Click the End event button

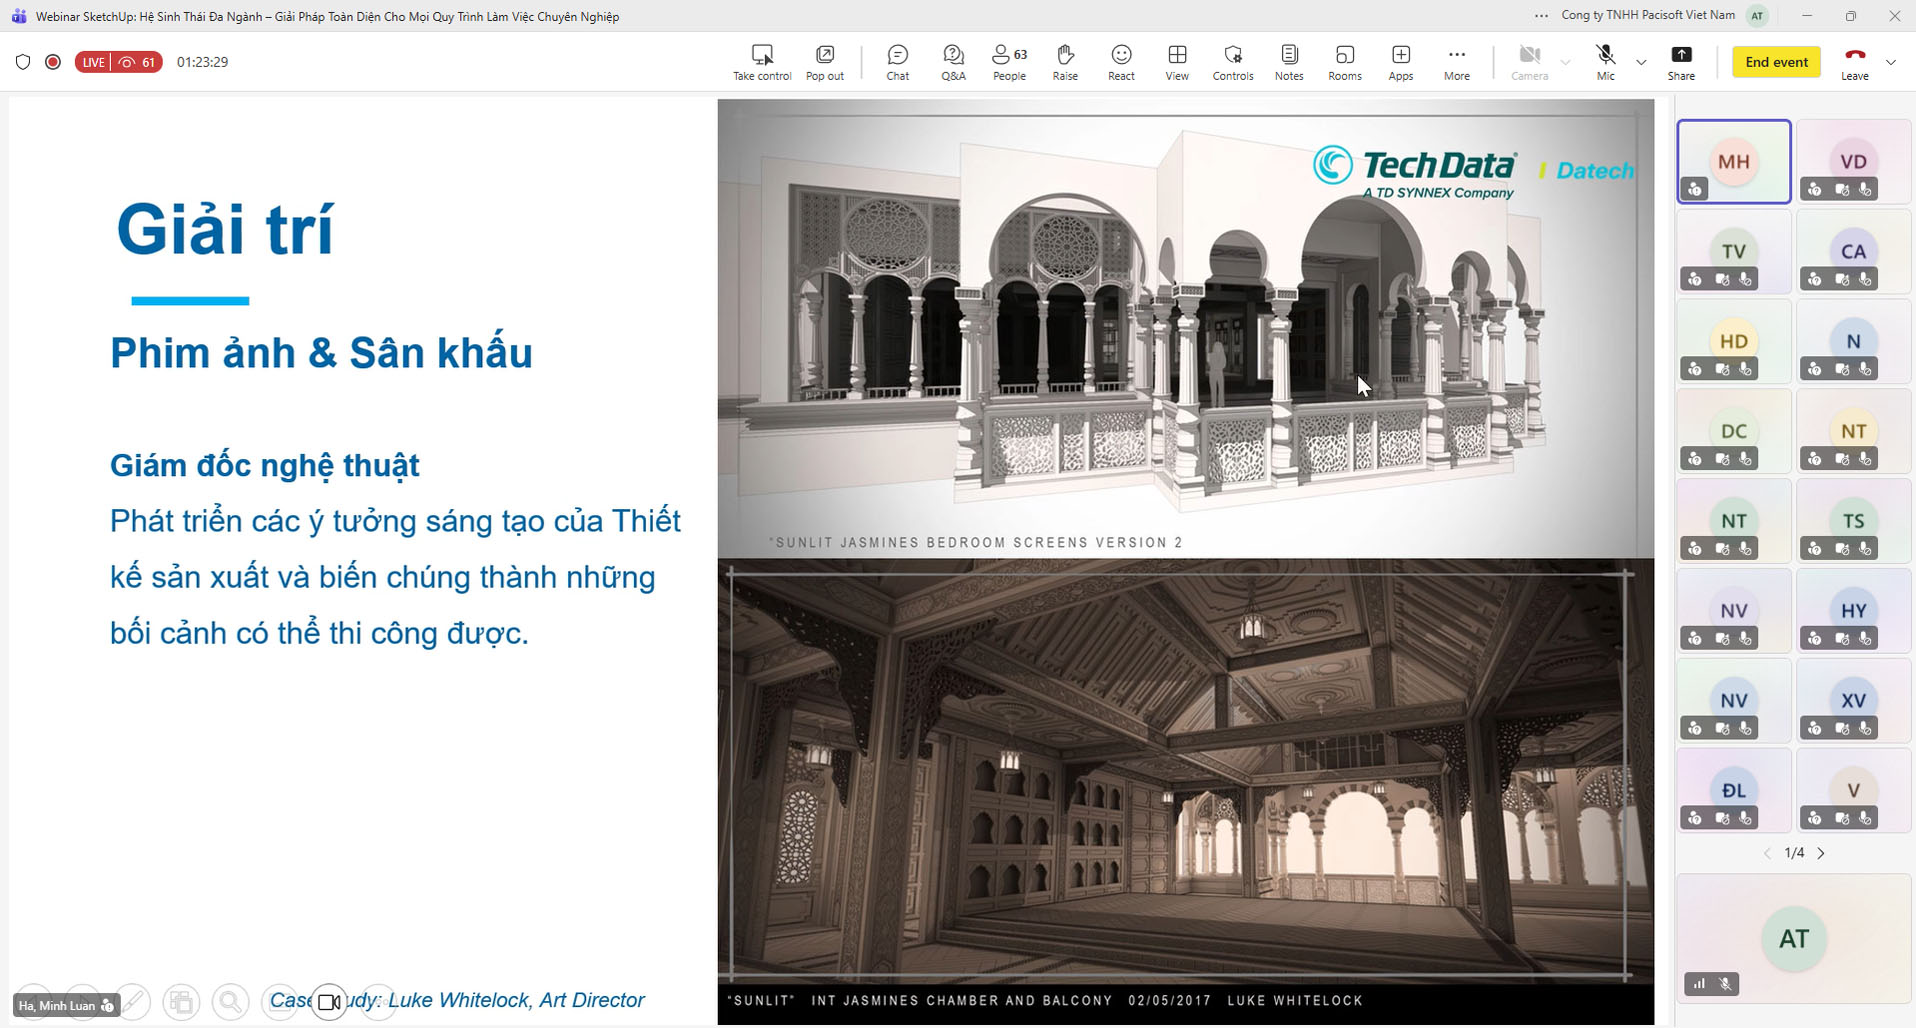pyautogui.click(x=1776, y=62)
